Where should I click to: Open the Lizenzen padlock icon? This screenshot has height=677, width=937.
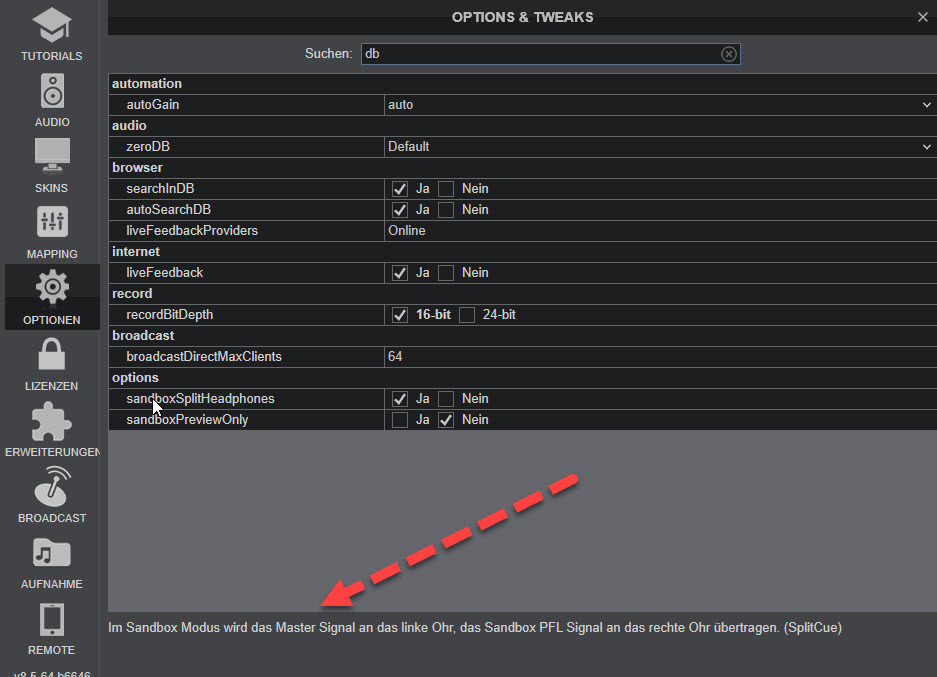[x=52, y=354]
